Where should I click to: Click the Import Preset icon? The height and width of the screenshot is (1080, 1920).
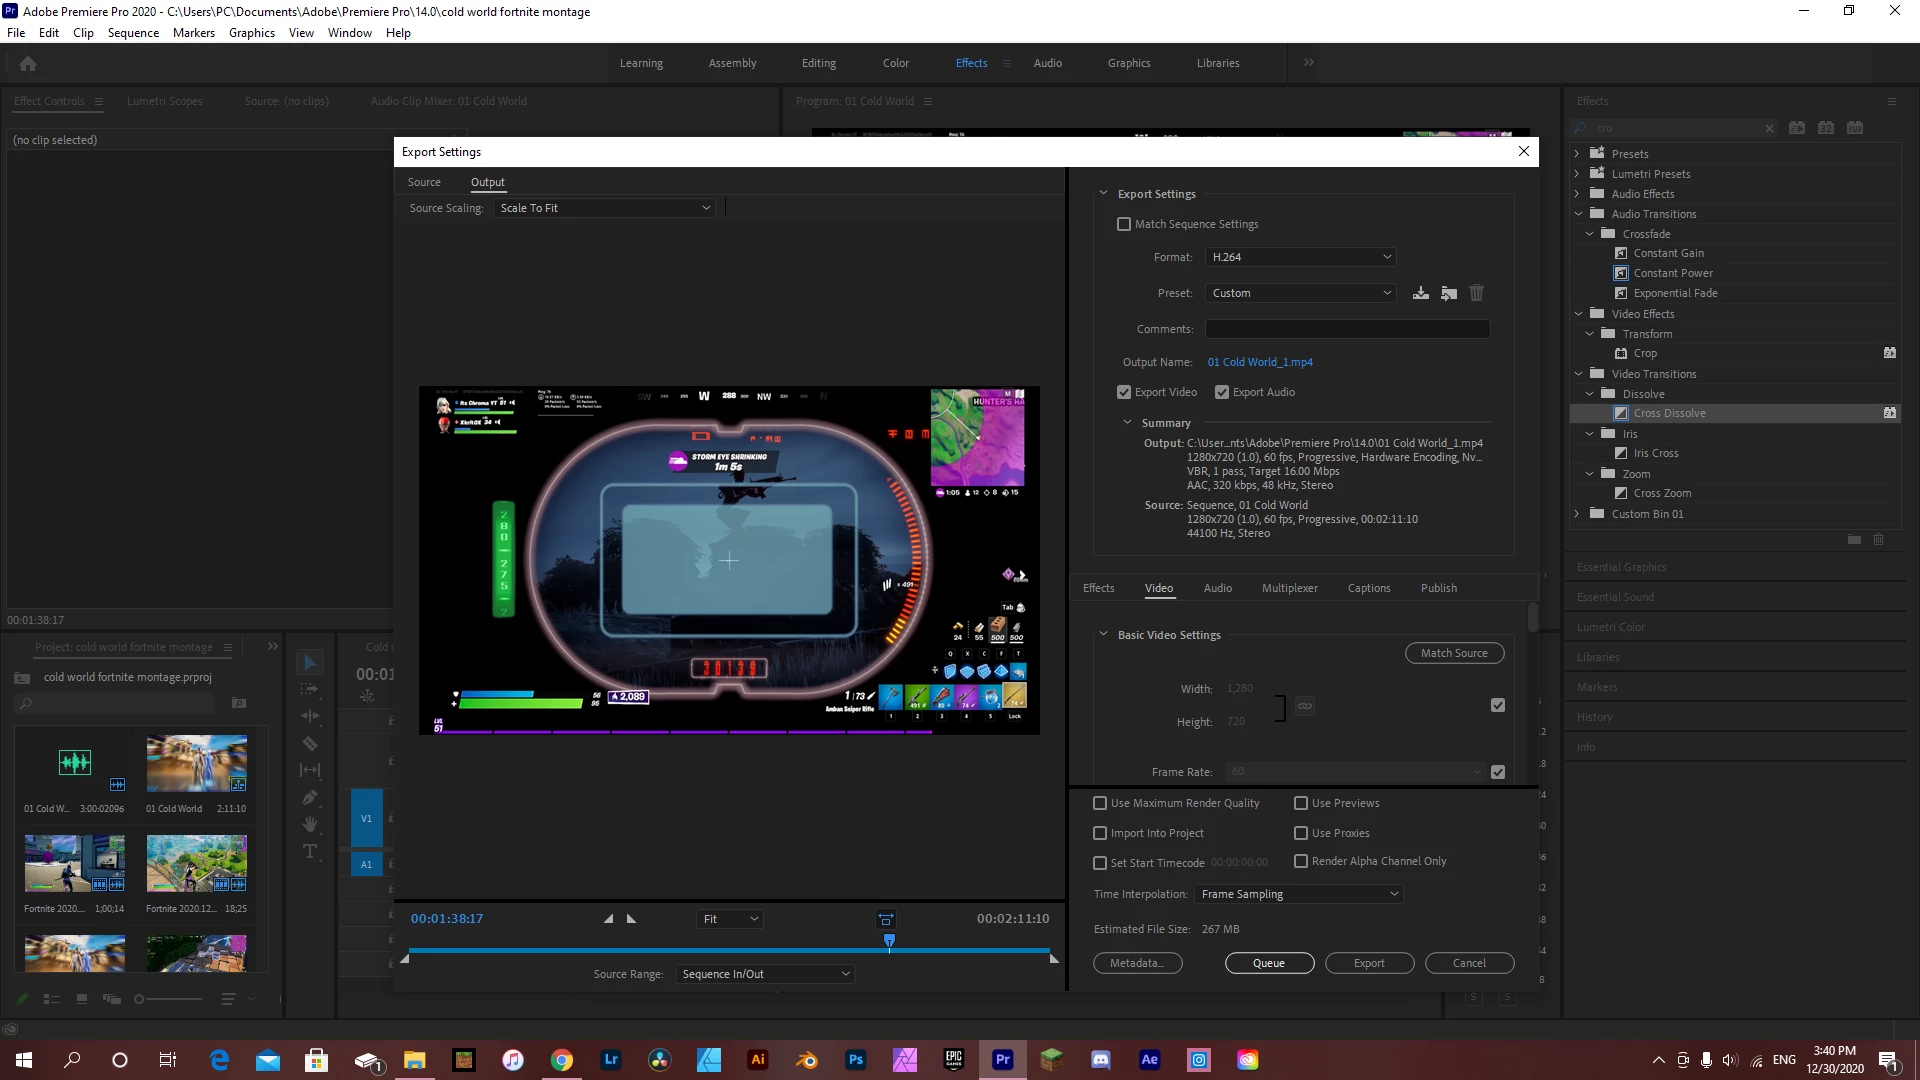pos(1449,293)
